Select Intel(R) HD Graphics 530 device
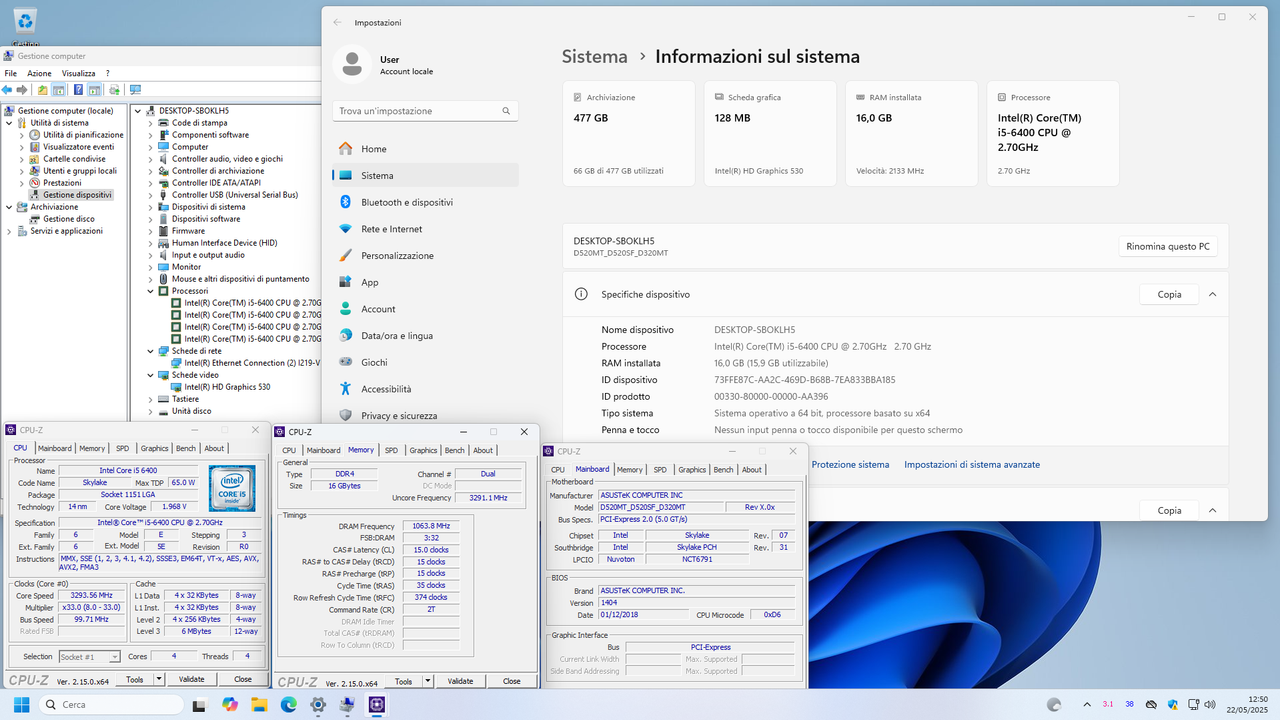The image size is (1280, 720). 227,387
